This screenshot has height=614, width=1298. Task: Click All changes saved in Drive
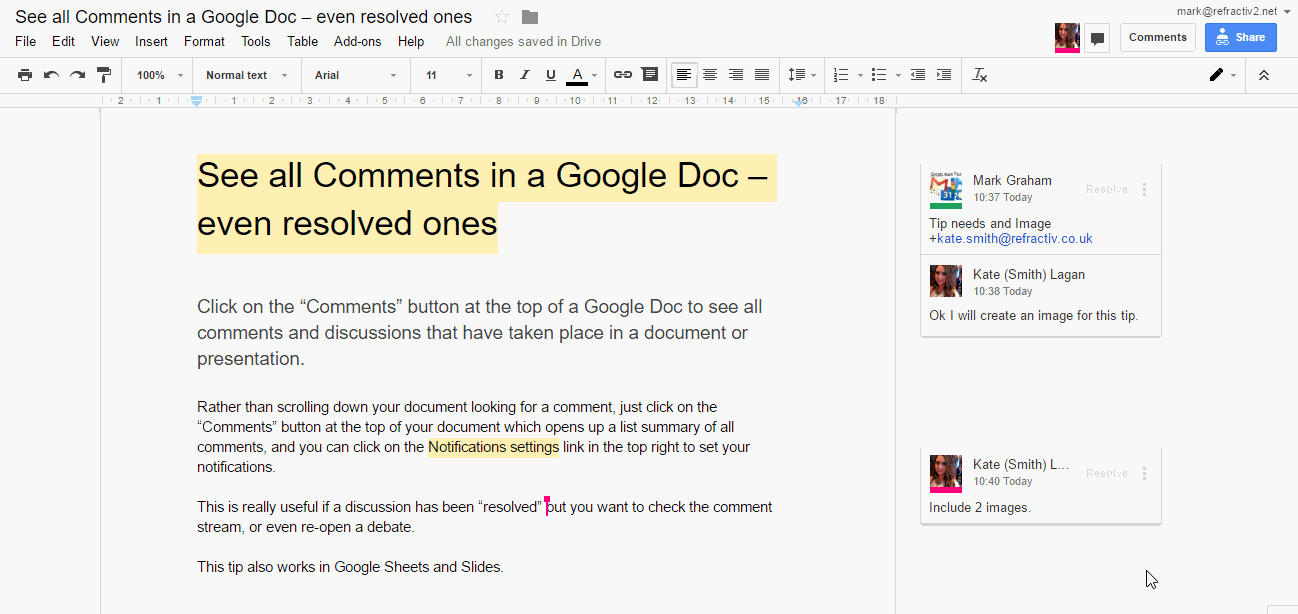523,42
